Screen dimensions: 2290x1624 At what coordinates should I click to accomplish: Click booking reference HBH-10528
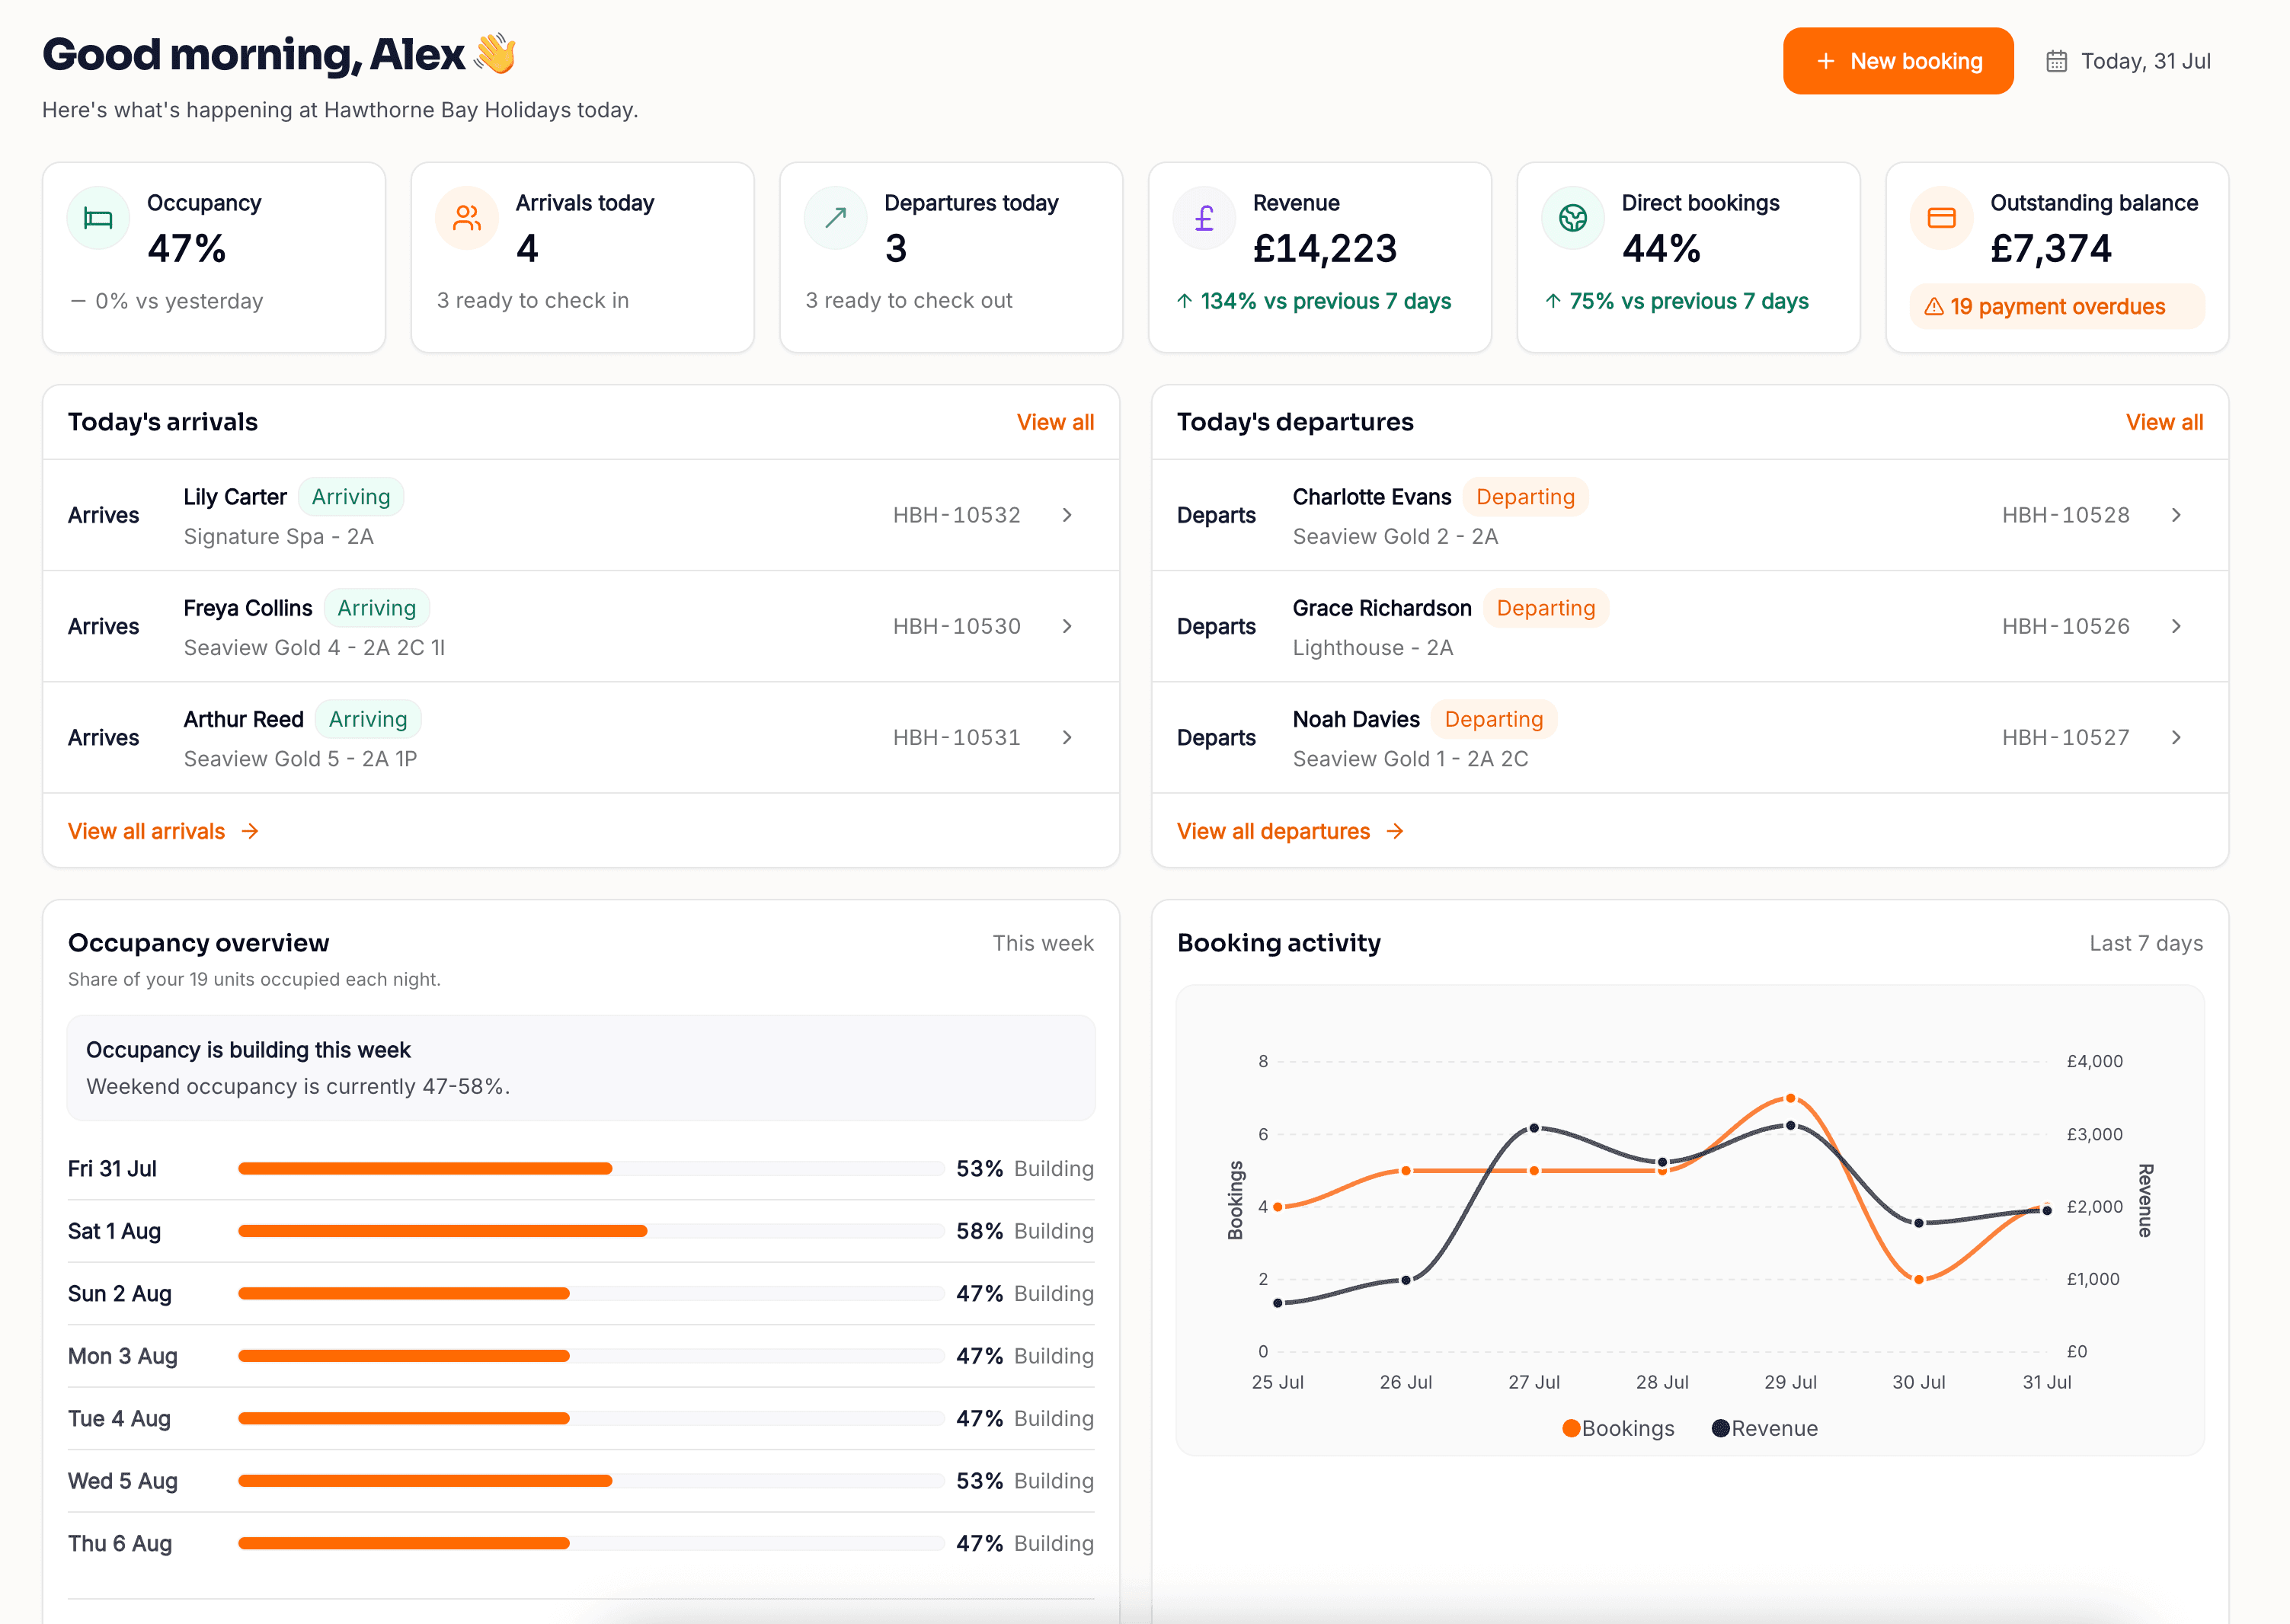(x=2066, y=515)
